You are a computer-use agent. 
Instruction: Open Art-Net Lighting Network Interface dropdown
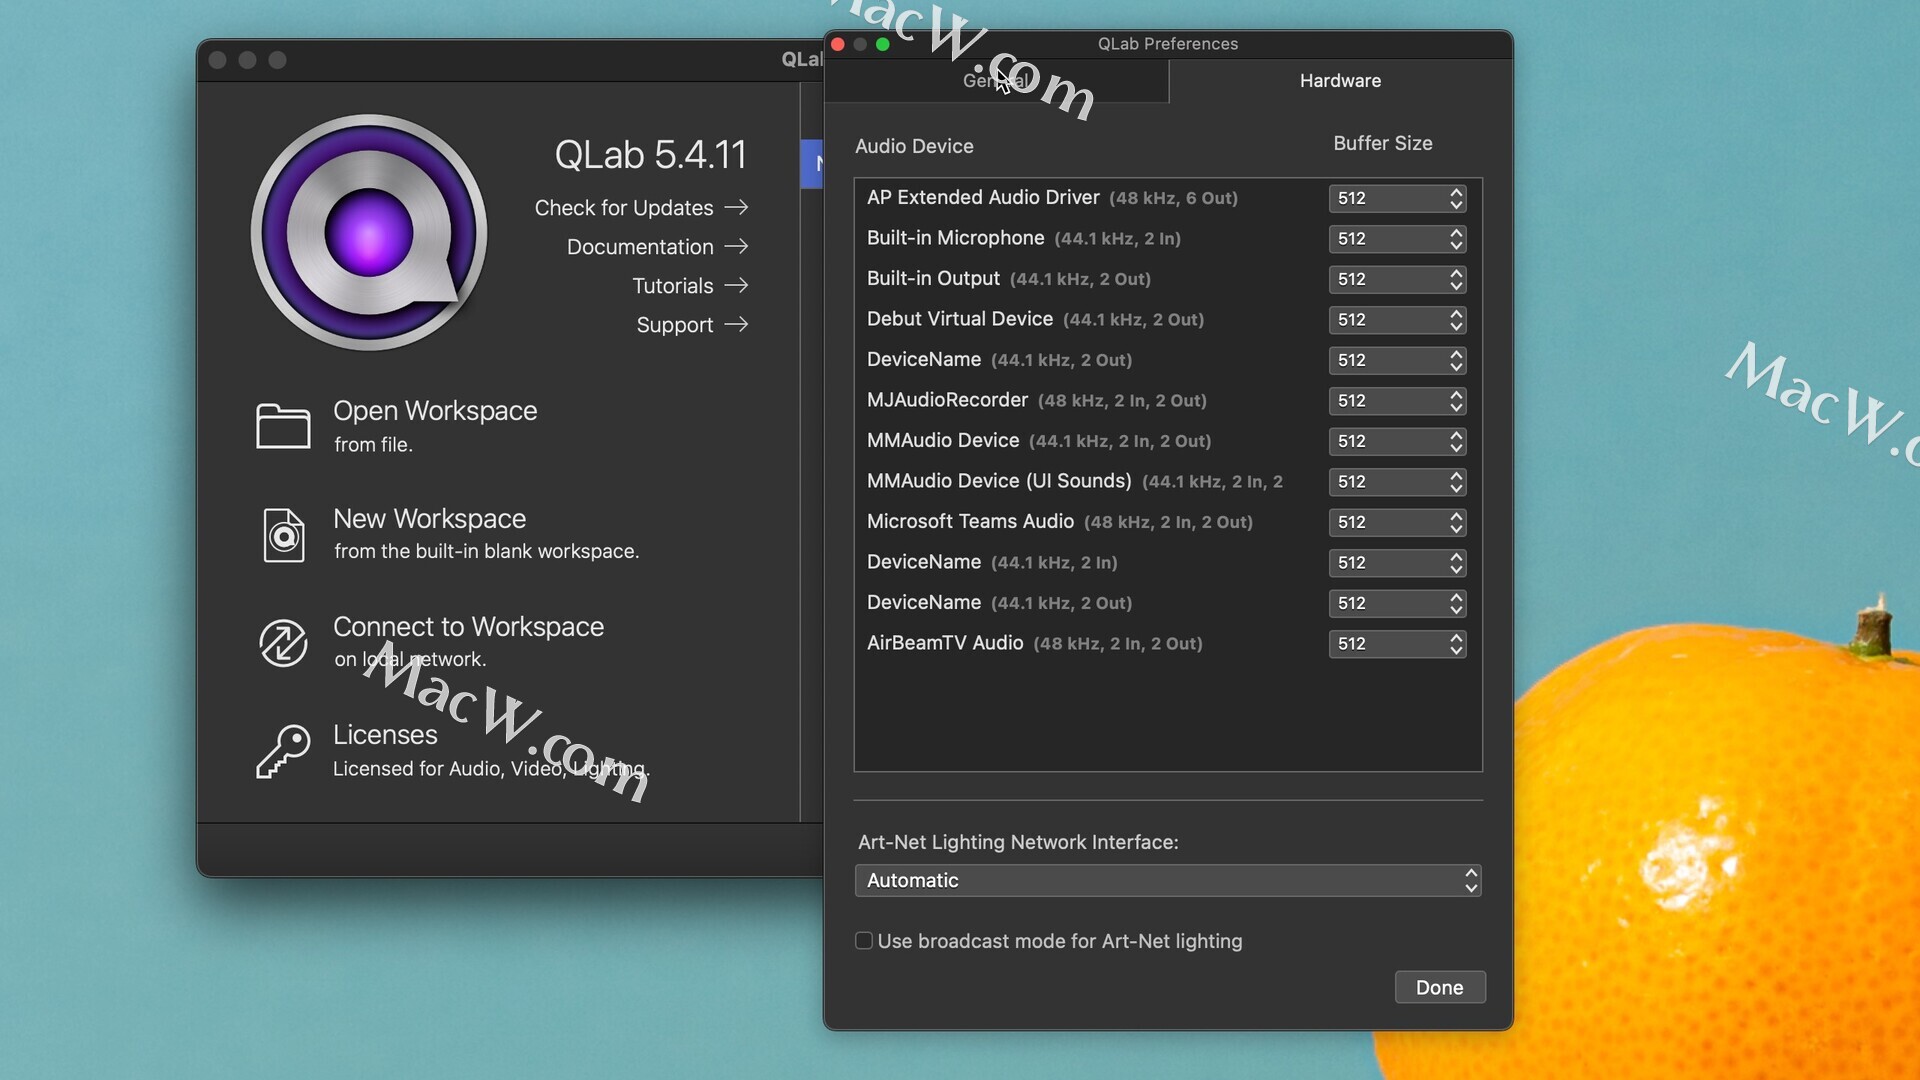point(1168,881)
